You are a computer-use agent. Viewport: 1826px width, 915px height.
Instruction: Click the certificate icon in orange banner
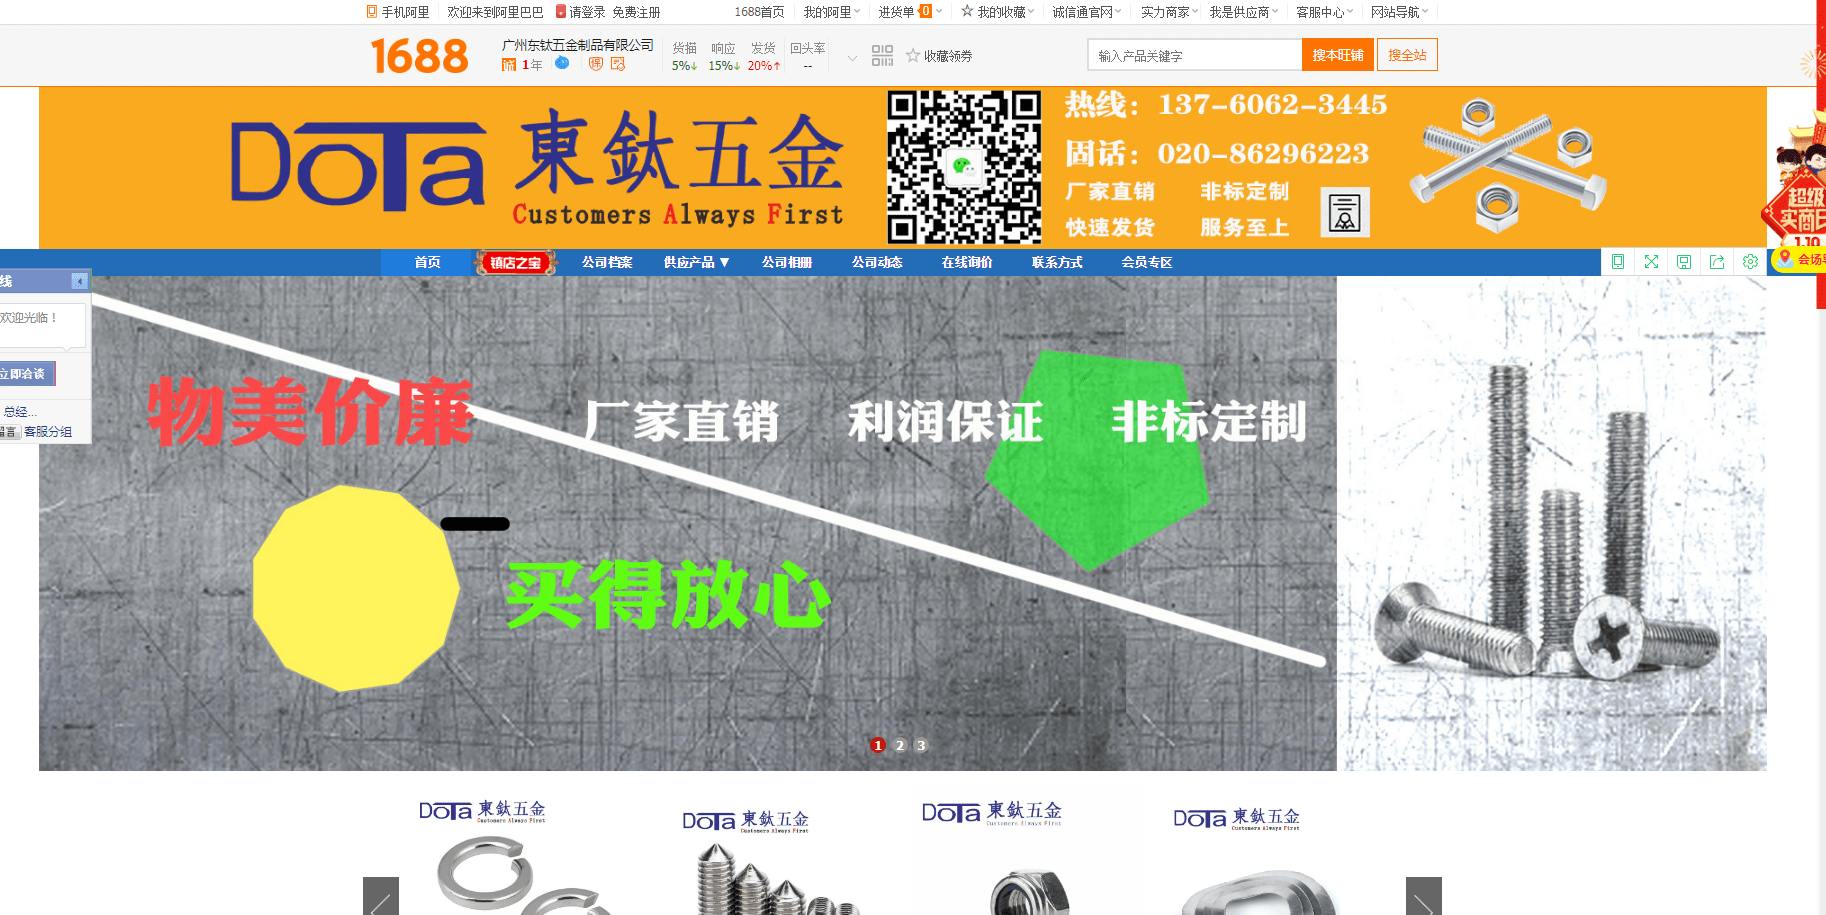pos(1345,212)
